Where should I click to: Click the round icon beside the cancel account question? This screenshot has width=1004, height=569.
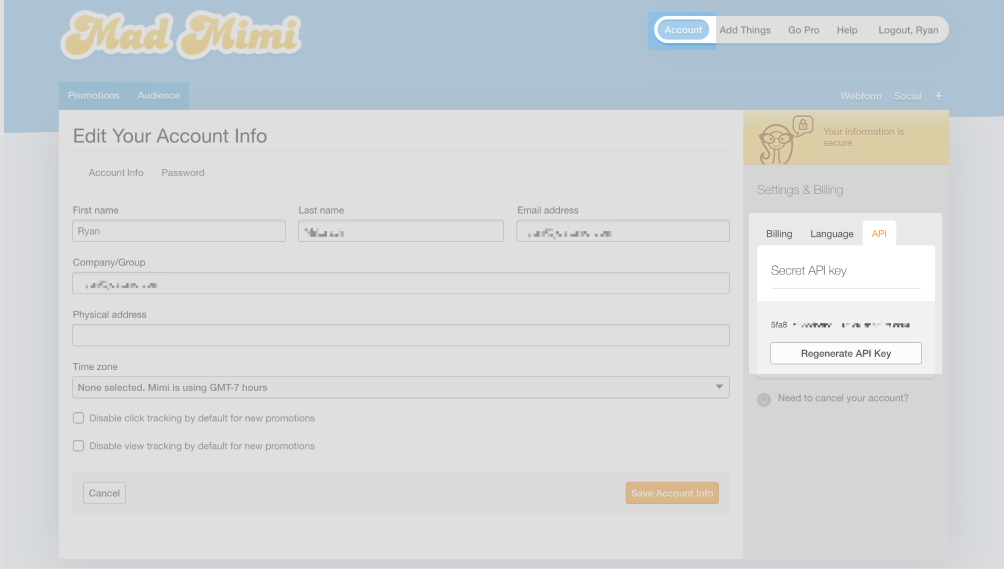(x=764, y=399)
